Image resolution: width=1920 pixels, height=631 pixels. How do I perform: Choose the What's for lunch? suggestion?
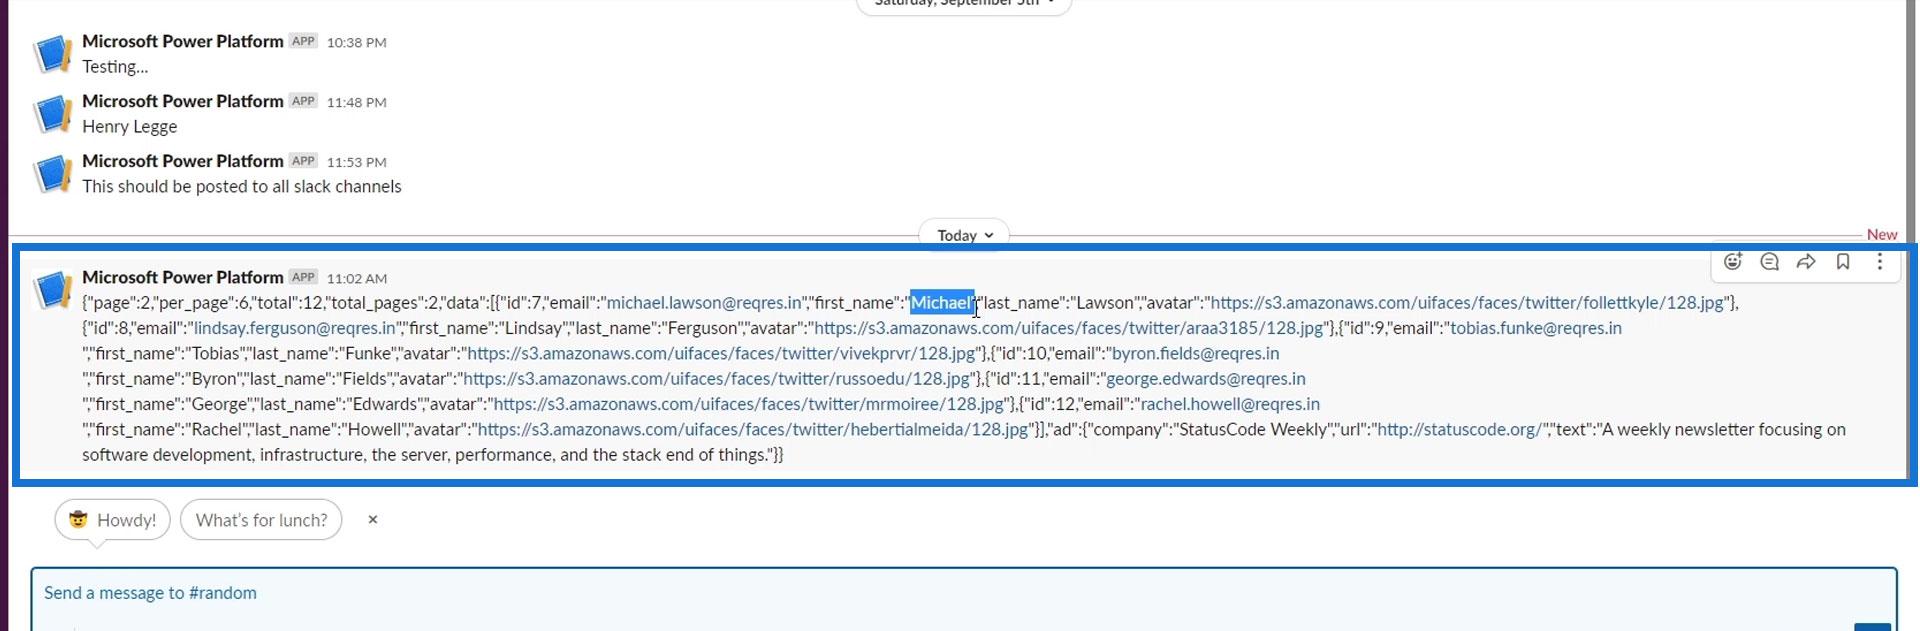(261, 520)
